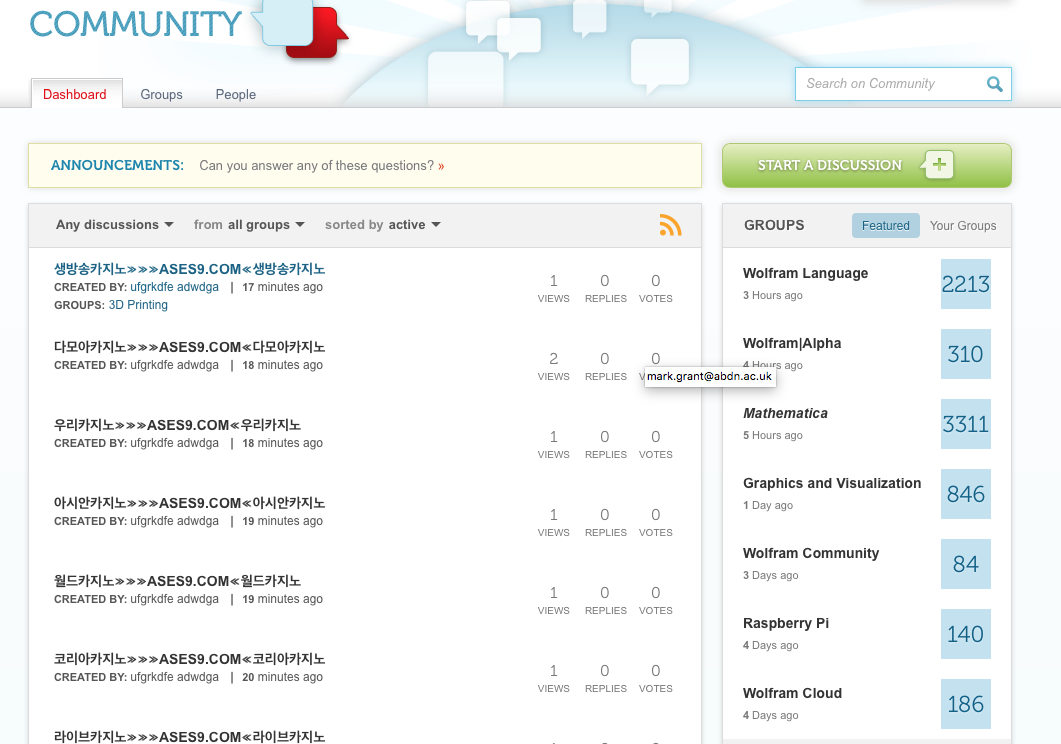
Task: Open the Raspberry Pi group
Action: pyautogui.click(x=786, y=623)
